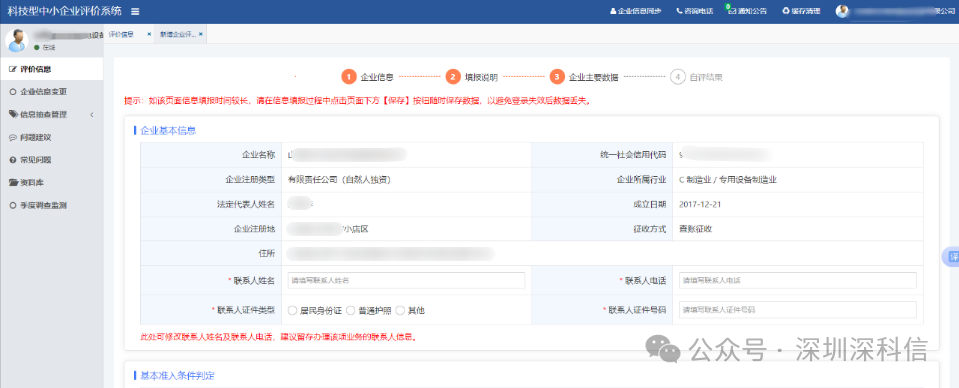Click the 查账征收 value
The image size is (959, 388).
point(695,229)
